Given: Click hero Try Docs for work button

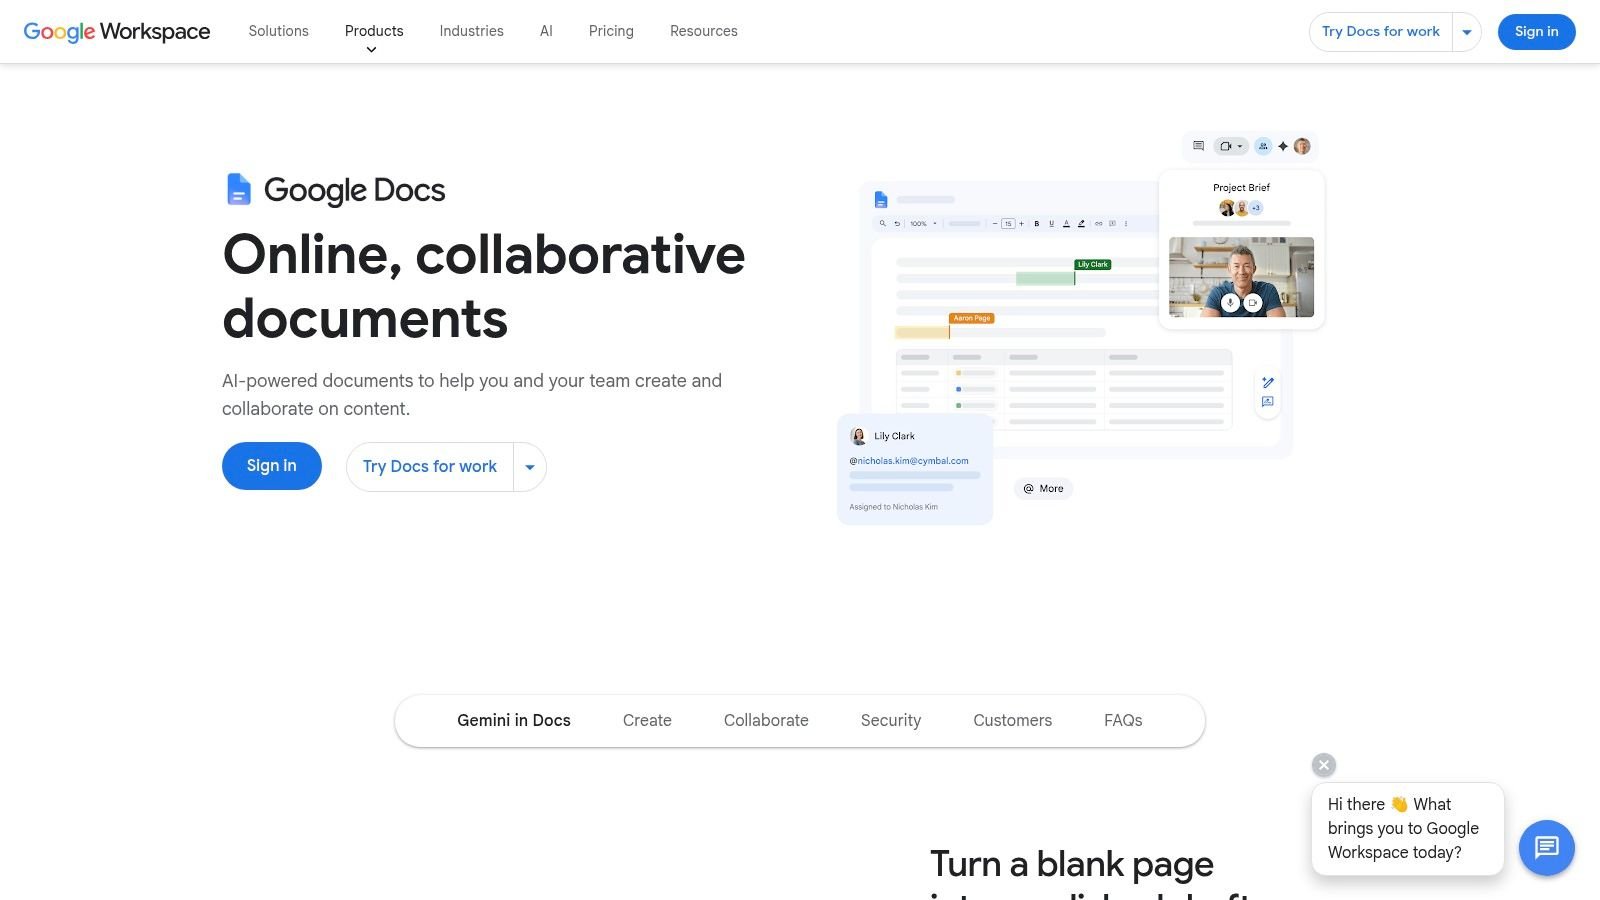Looking at the screenshot, I should 430,467.
